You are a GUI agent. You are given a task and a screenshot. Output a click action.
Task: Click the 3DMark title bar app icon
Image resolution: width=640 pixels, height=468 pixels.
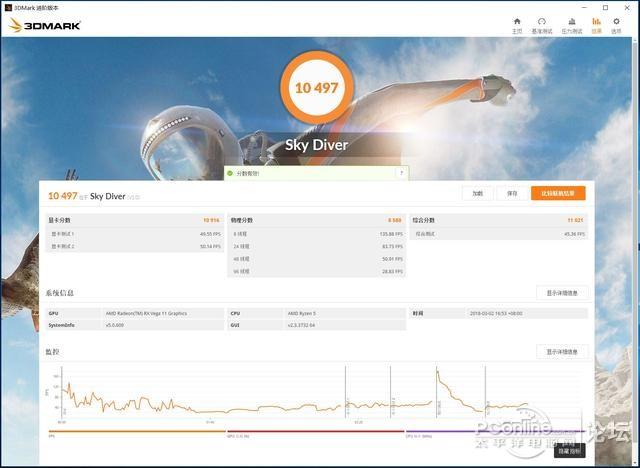(8, 8)
